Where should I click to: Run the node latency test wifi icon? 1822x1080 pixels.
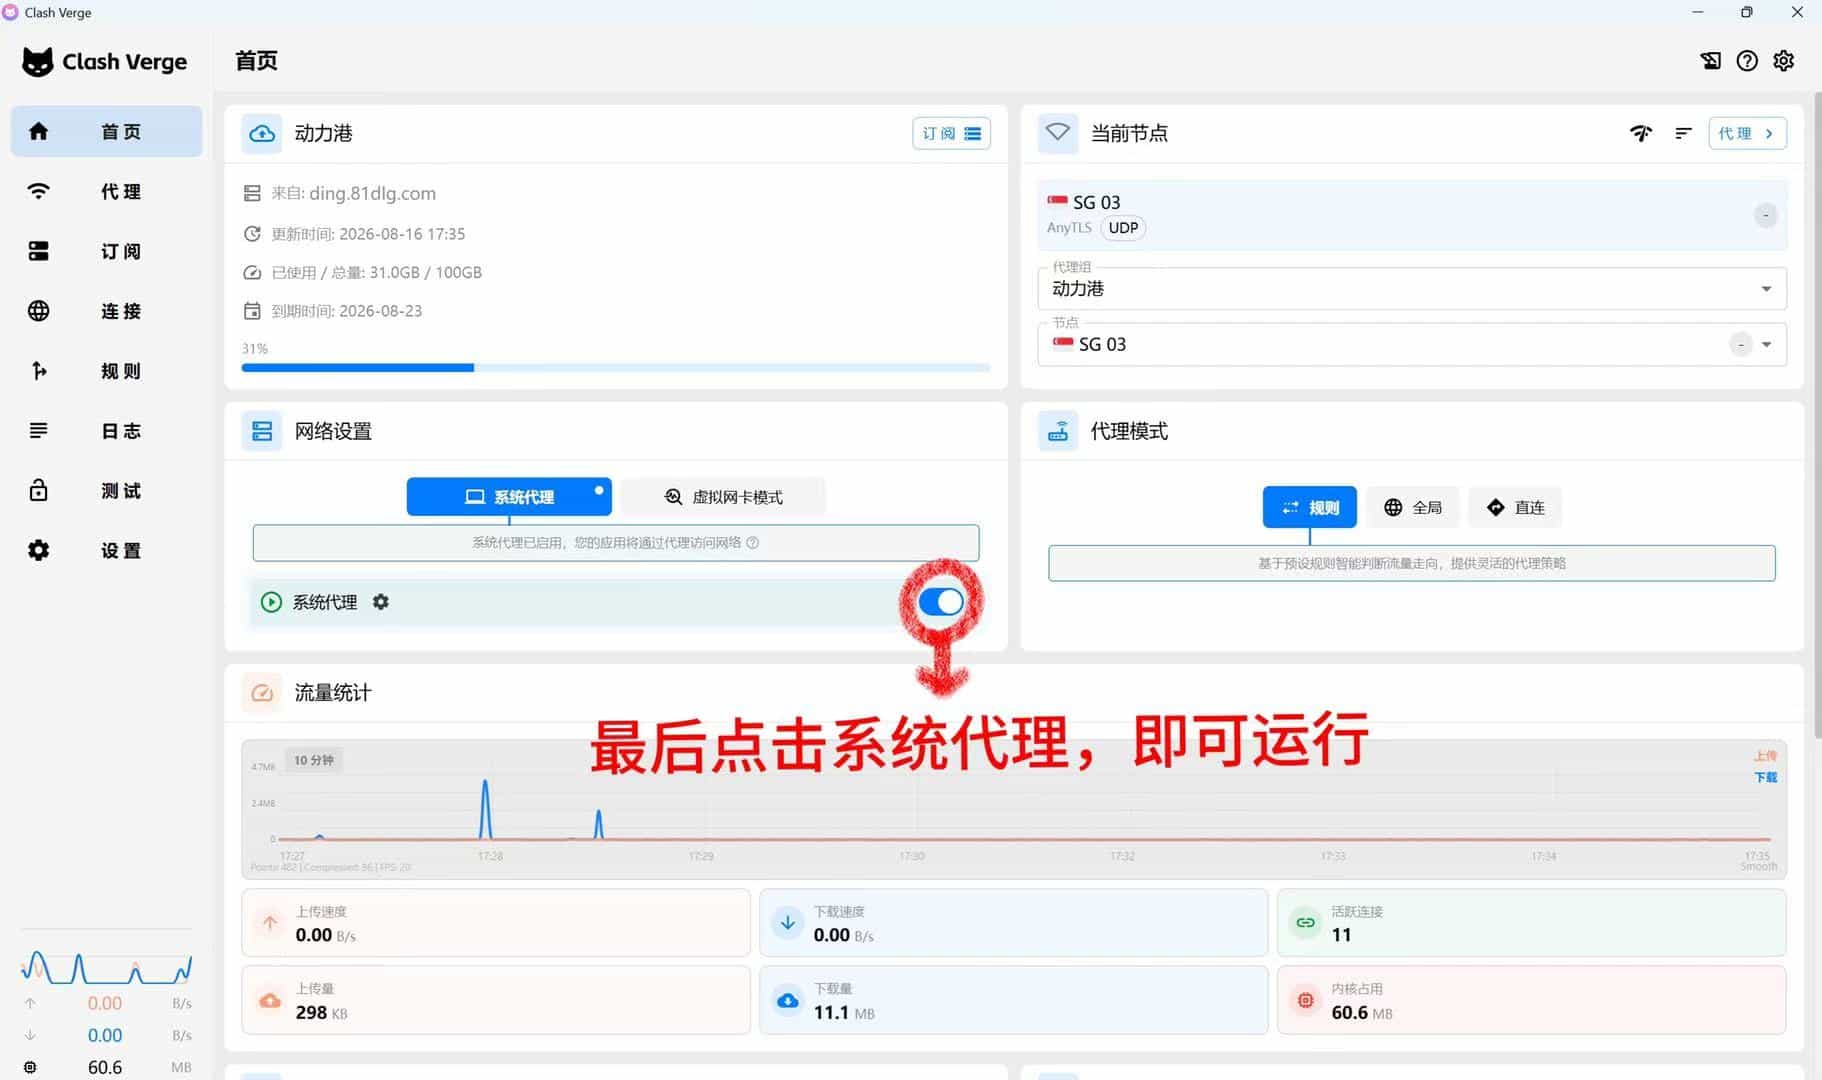coord(1641,133)
